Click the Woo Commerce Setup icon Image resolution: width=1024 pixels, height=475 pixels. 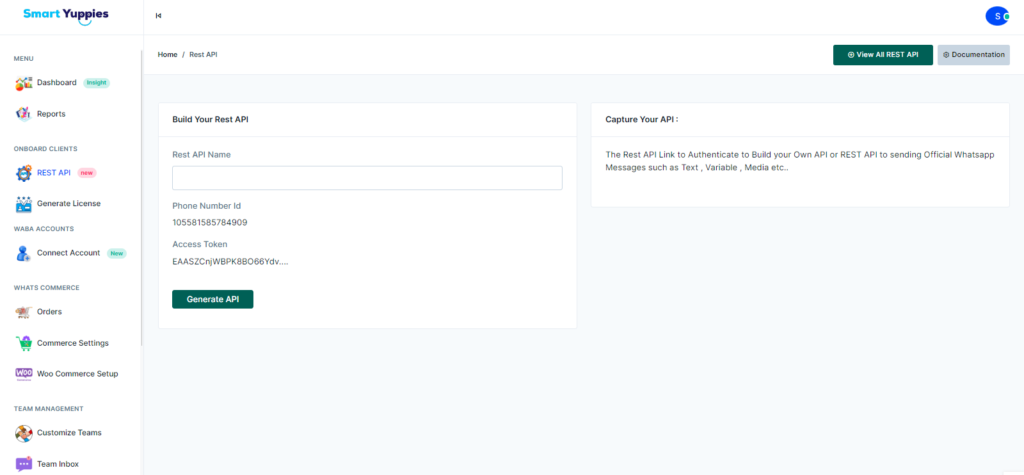24,374
